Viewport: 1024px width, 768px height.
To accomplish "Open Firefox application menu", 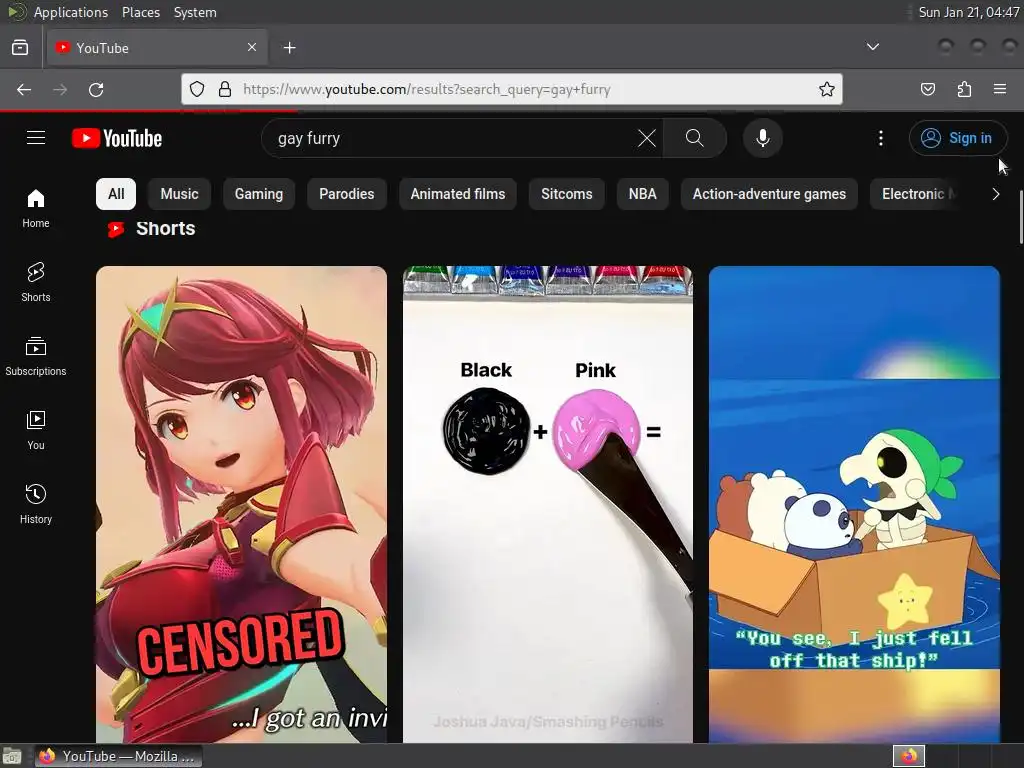I will pyautogui.click(x=1000, y=89).
